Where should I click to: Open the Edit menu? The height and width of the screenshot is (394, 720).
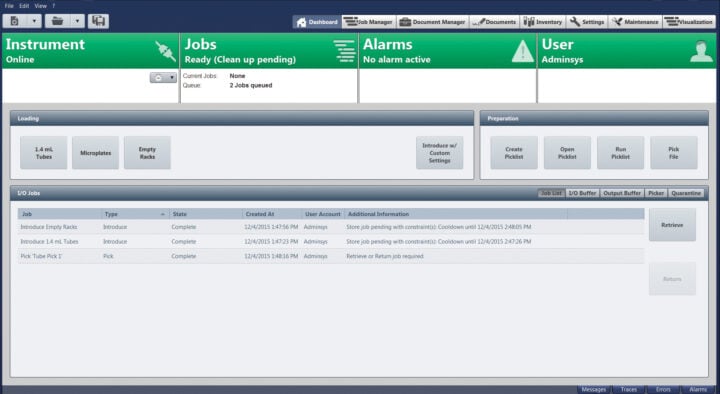[24, 6]
